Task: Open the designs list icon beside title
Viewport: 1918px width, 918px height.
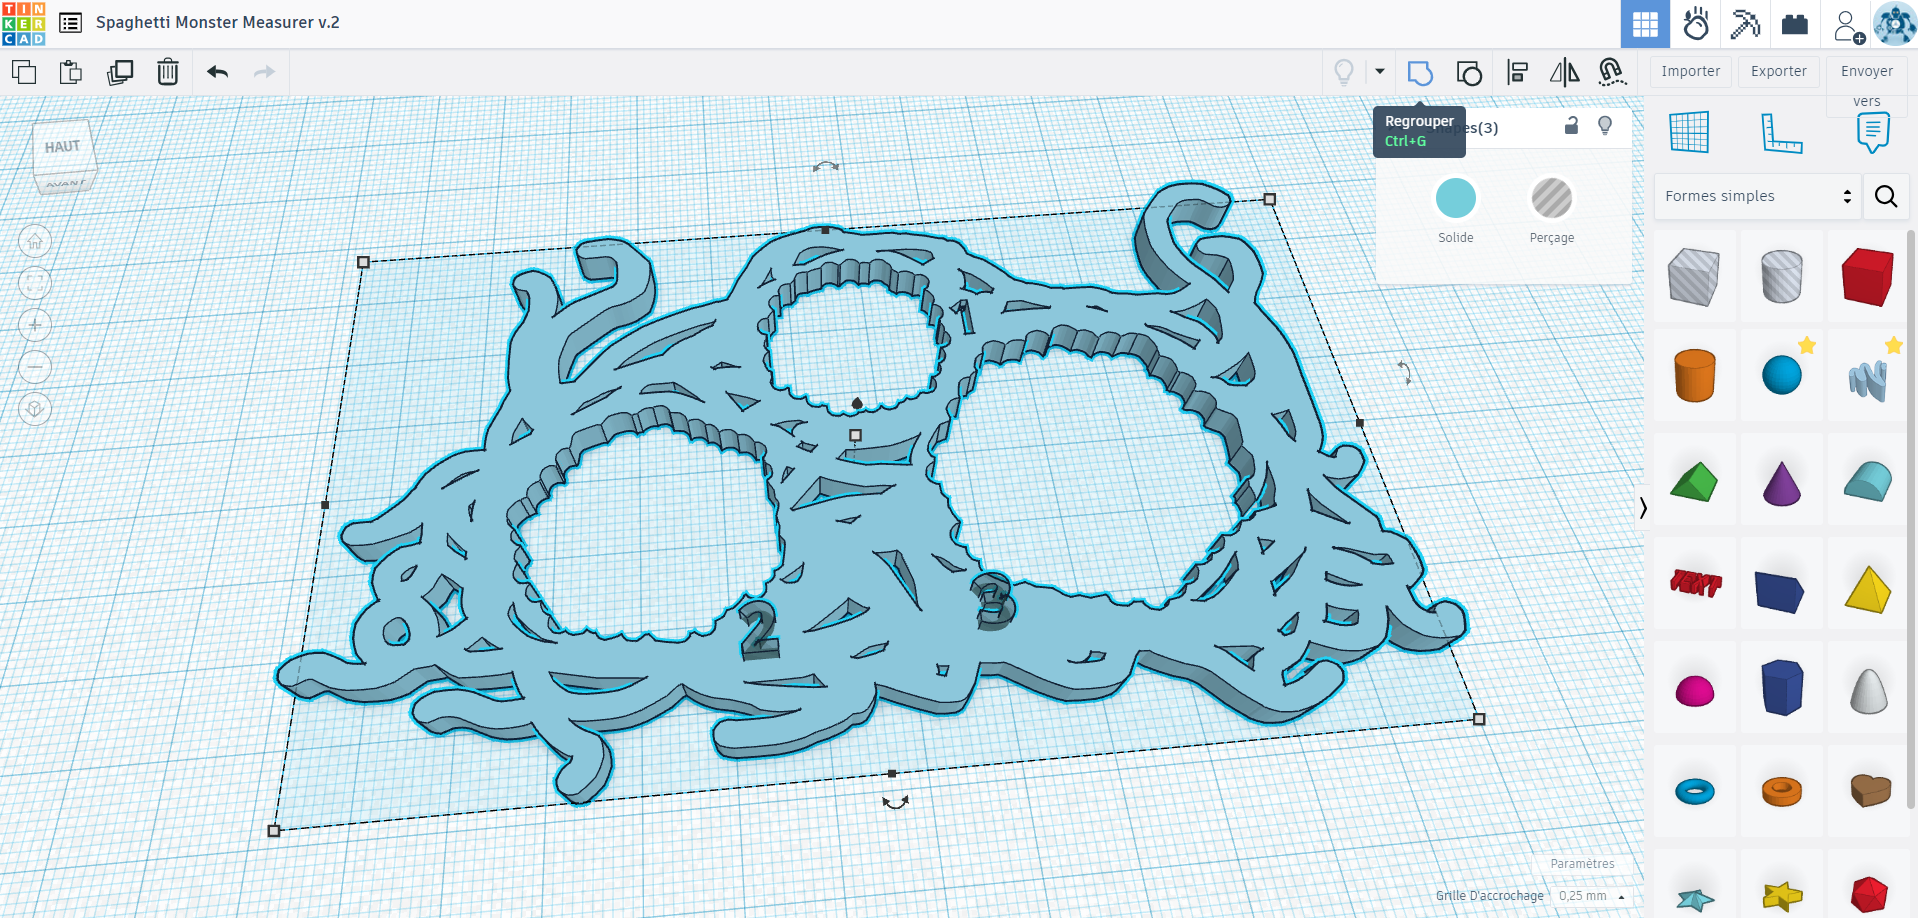Action: pos(70,22)
